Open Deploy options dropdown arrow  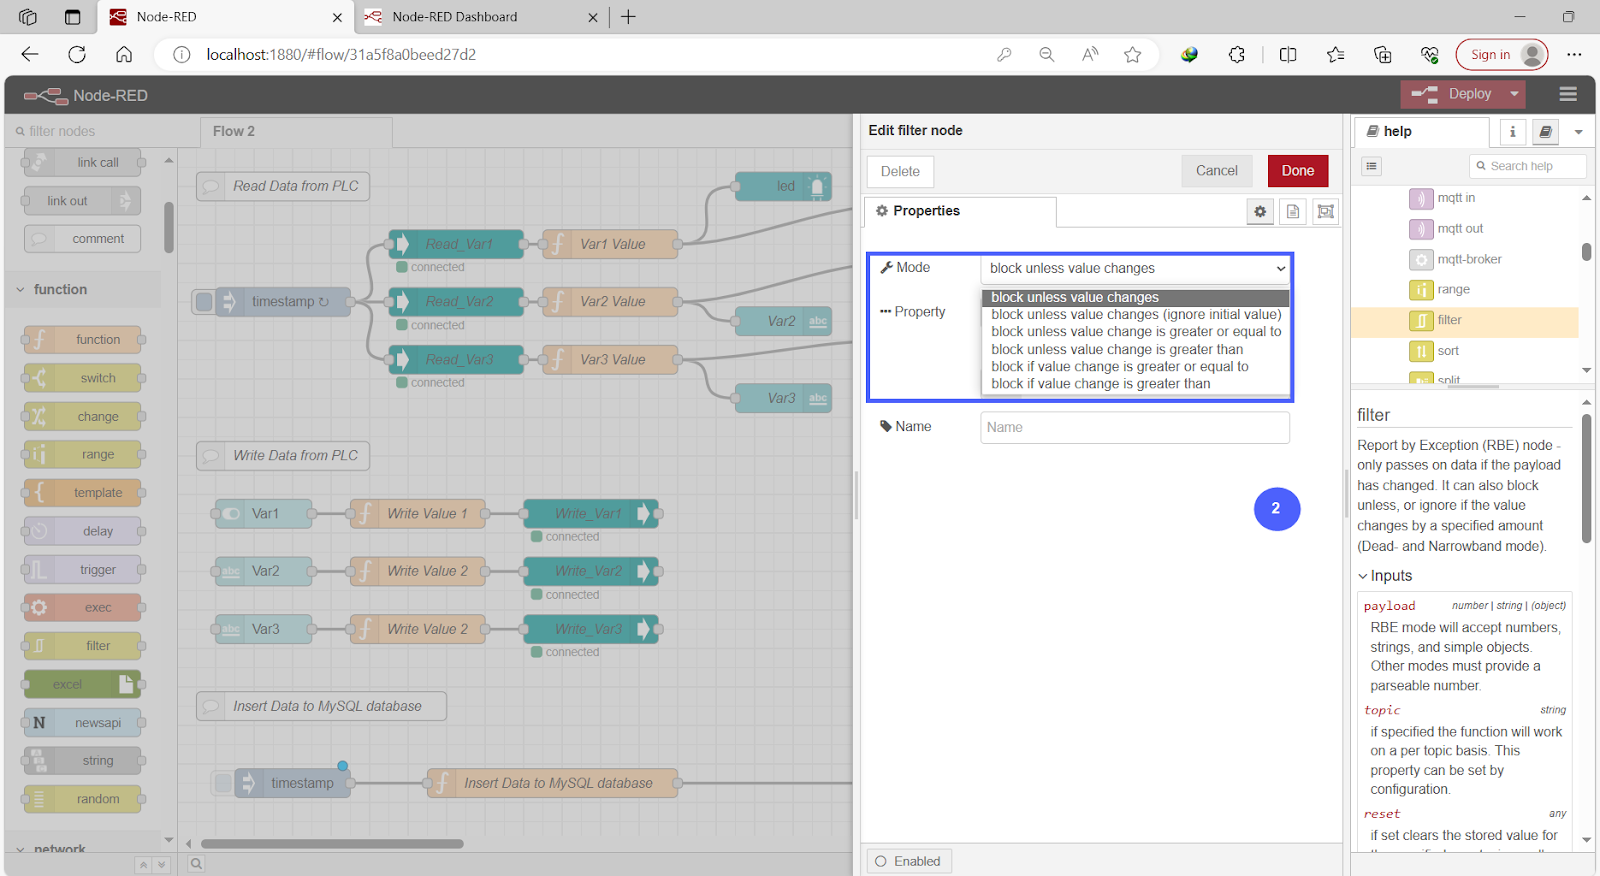[x=1514, y=94]
